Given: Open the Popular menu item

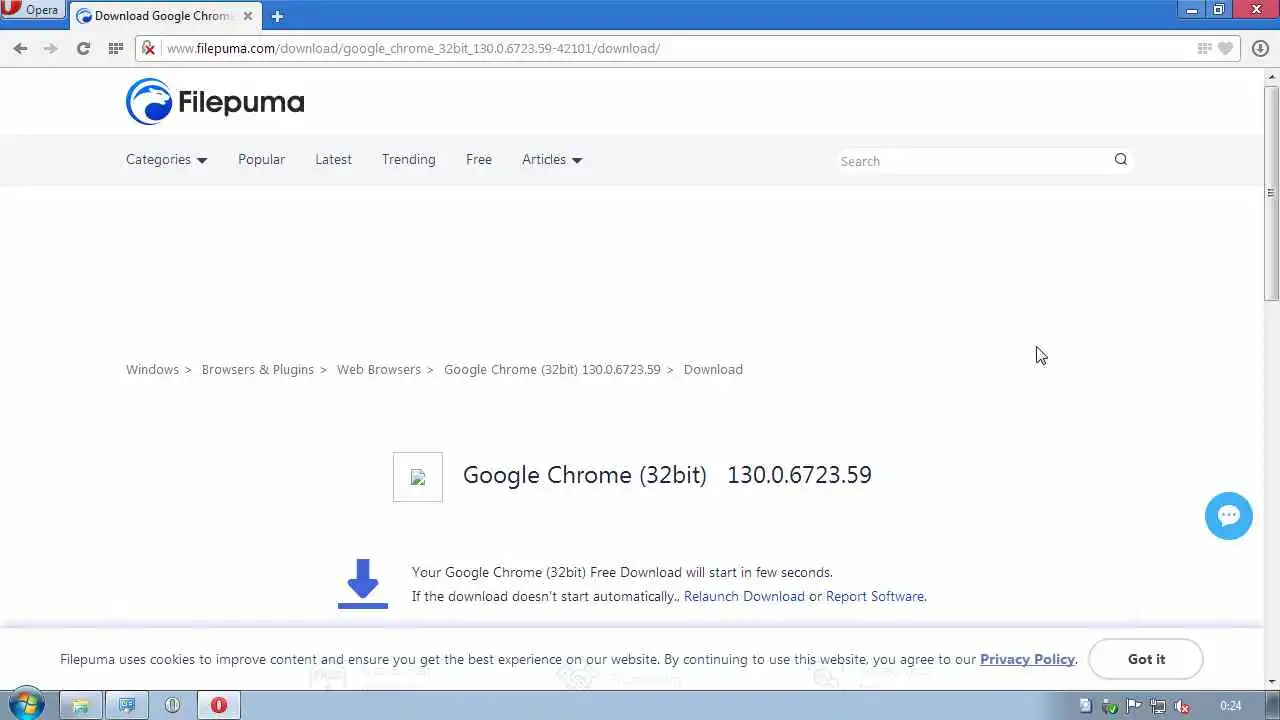Looking at the screenshot, I should (x=261, y=159).
